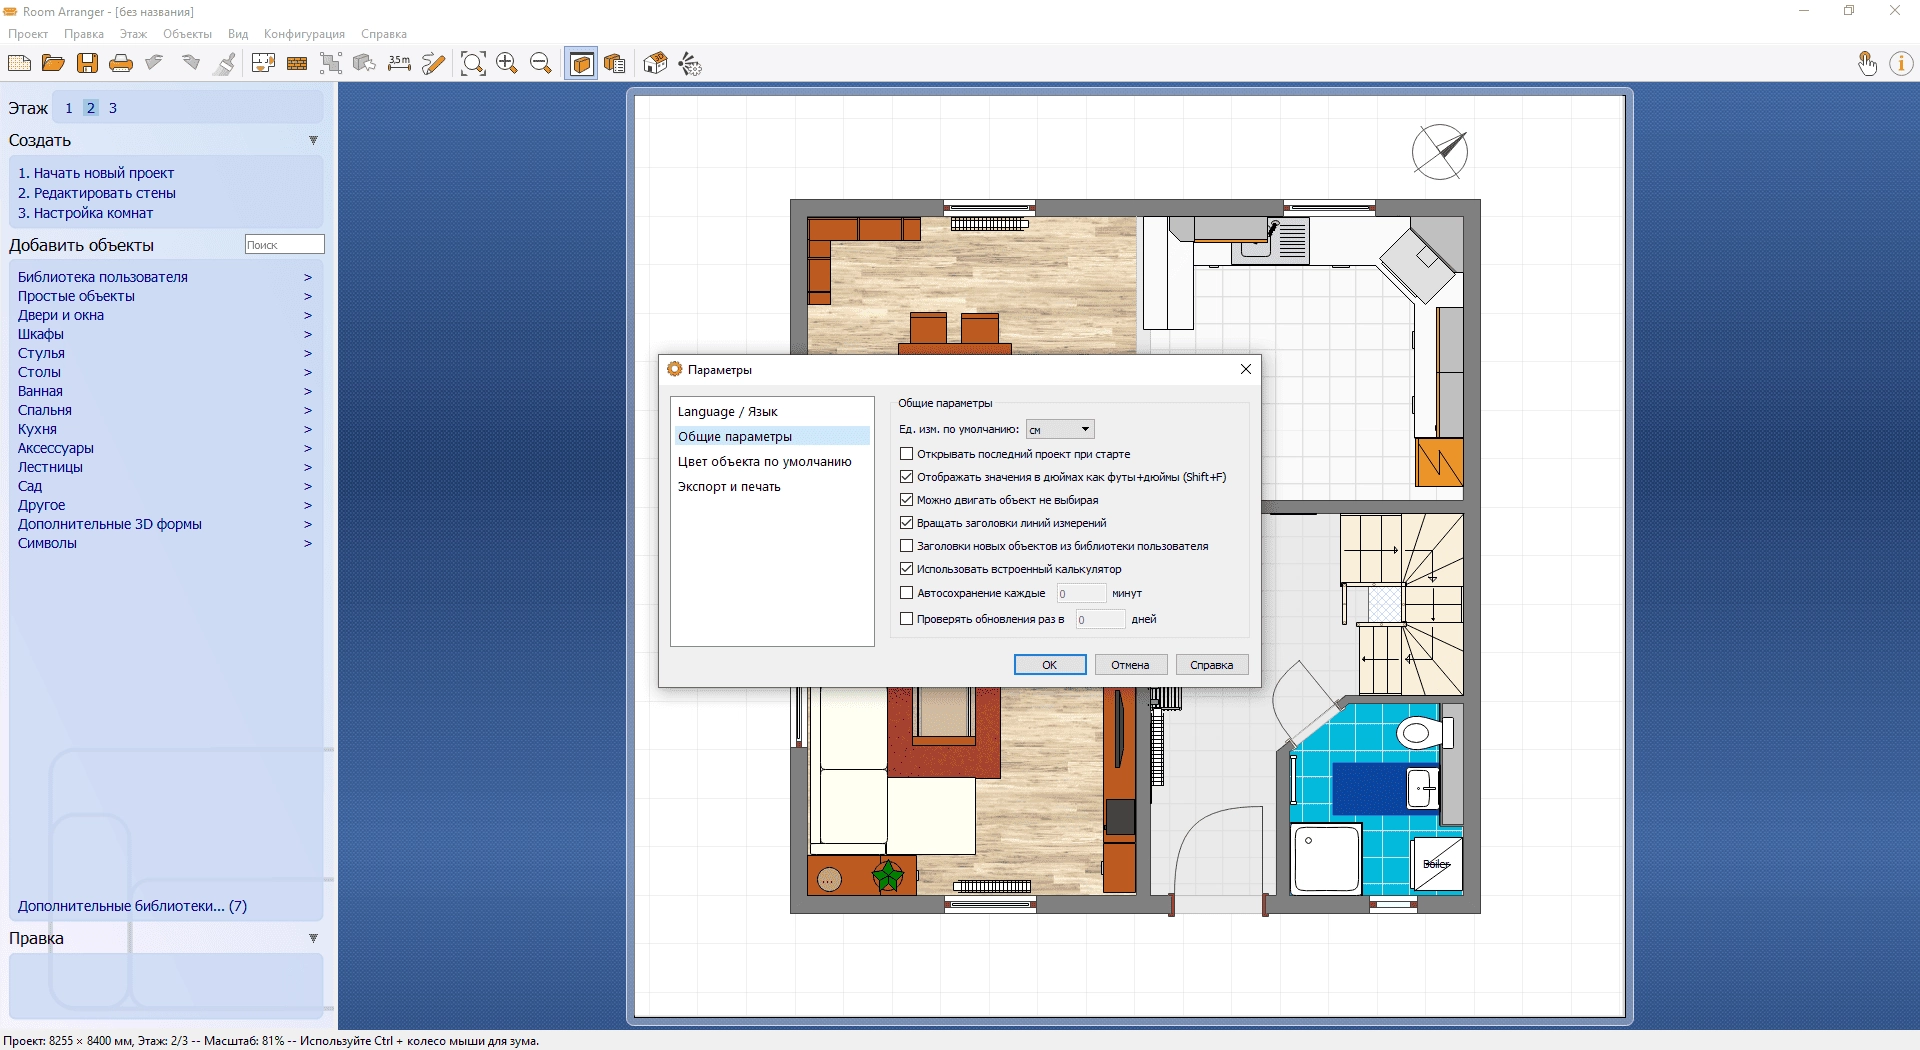Click the light settings gear icon
The height and width of the screenshot is (1050, 1920).
[690, 64]
